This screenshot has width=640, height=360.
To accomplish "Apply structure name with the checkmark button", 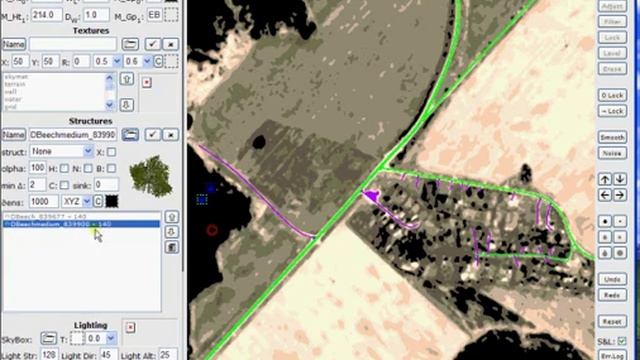I will coord(153,135).
